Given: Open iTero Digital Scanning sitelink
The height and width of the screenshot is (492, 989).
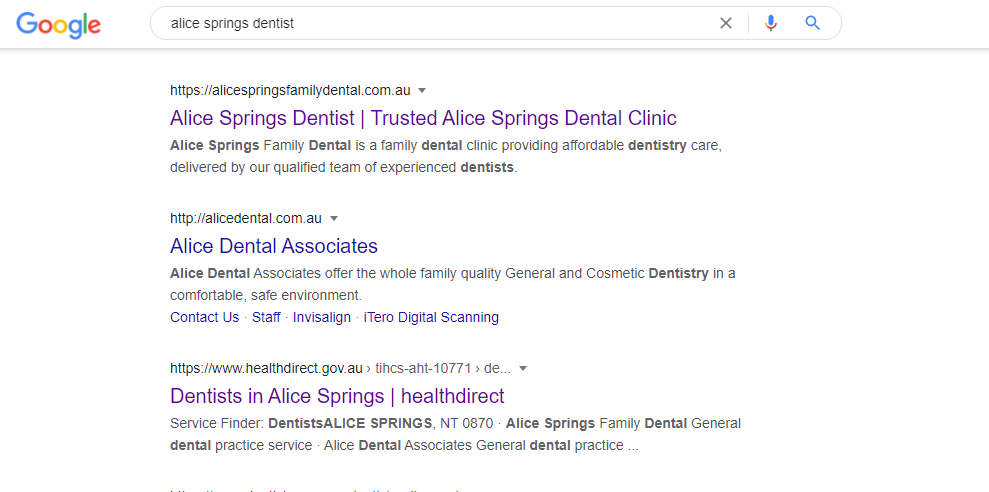Looking at the screenshot, I should click(x=431, y=317).
